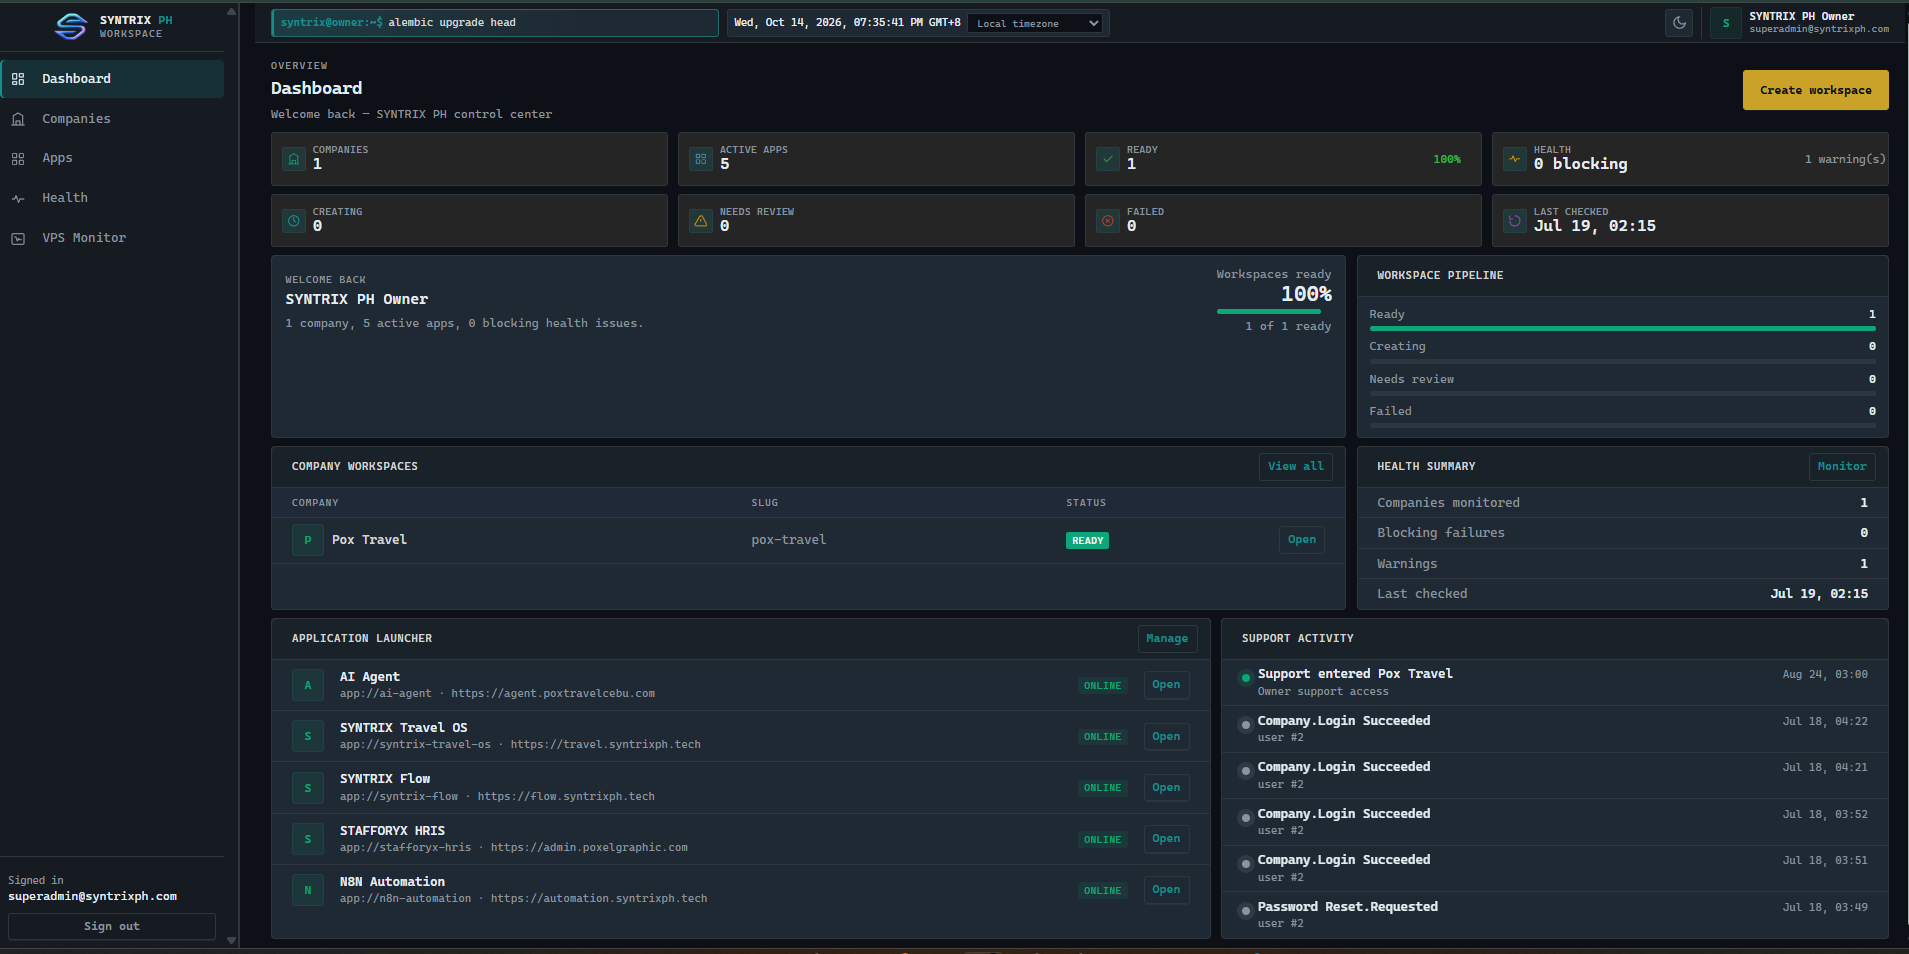
Task: Open Dashboard in the sidebar
Action: pyautogui.click(x=112, y=79)
